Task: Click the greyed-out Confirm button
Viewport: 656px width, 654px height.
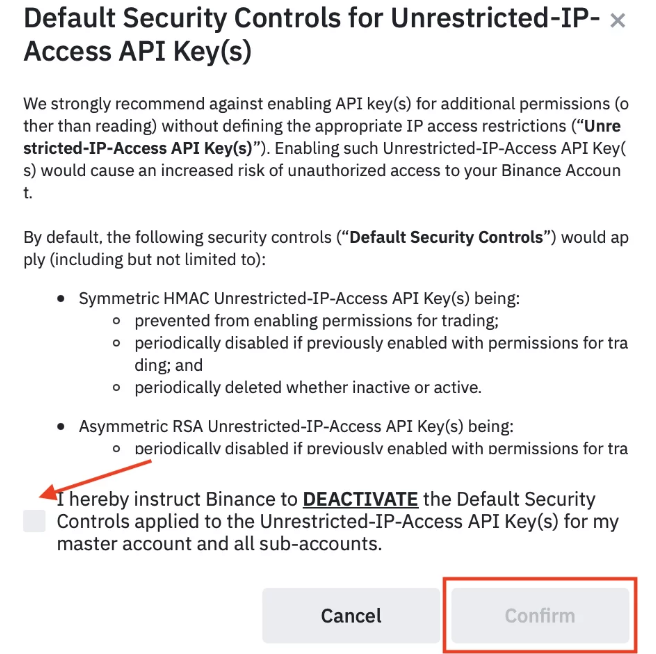Action: coord(539,615)
